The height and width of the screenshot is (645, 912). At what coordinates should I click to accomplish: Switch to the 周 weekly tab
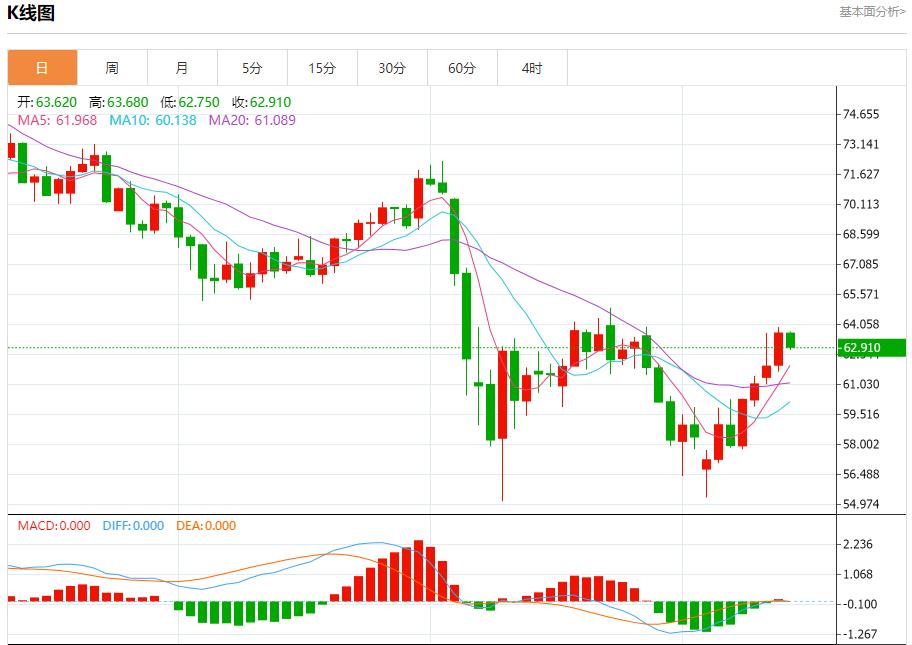(112, 68)
